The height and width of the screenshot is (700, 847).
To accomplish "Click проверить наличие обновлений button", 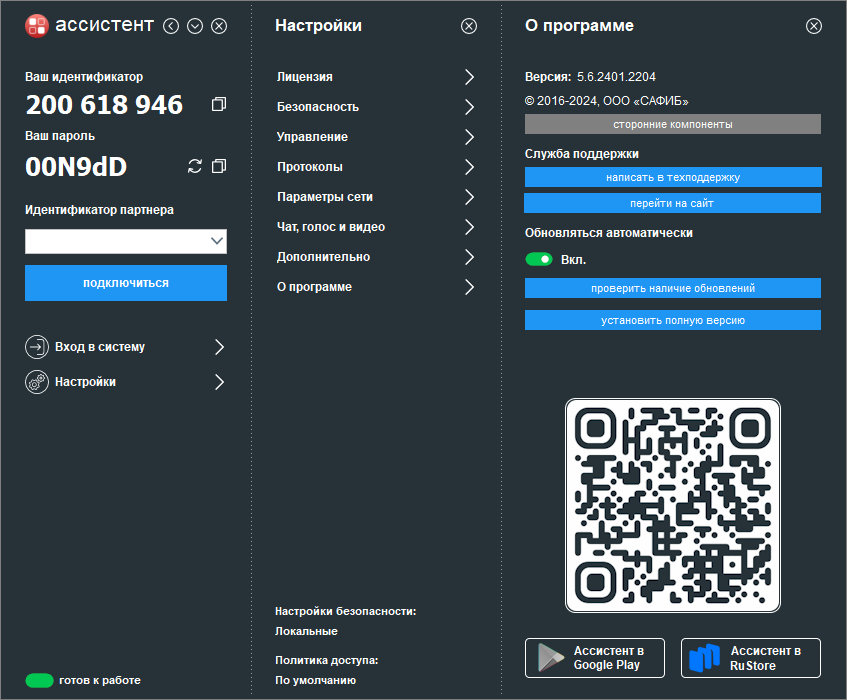I will pos(673,288).
